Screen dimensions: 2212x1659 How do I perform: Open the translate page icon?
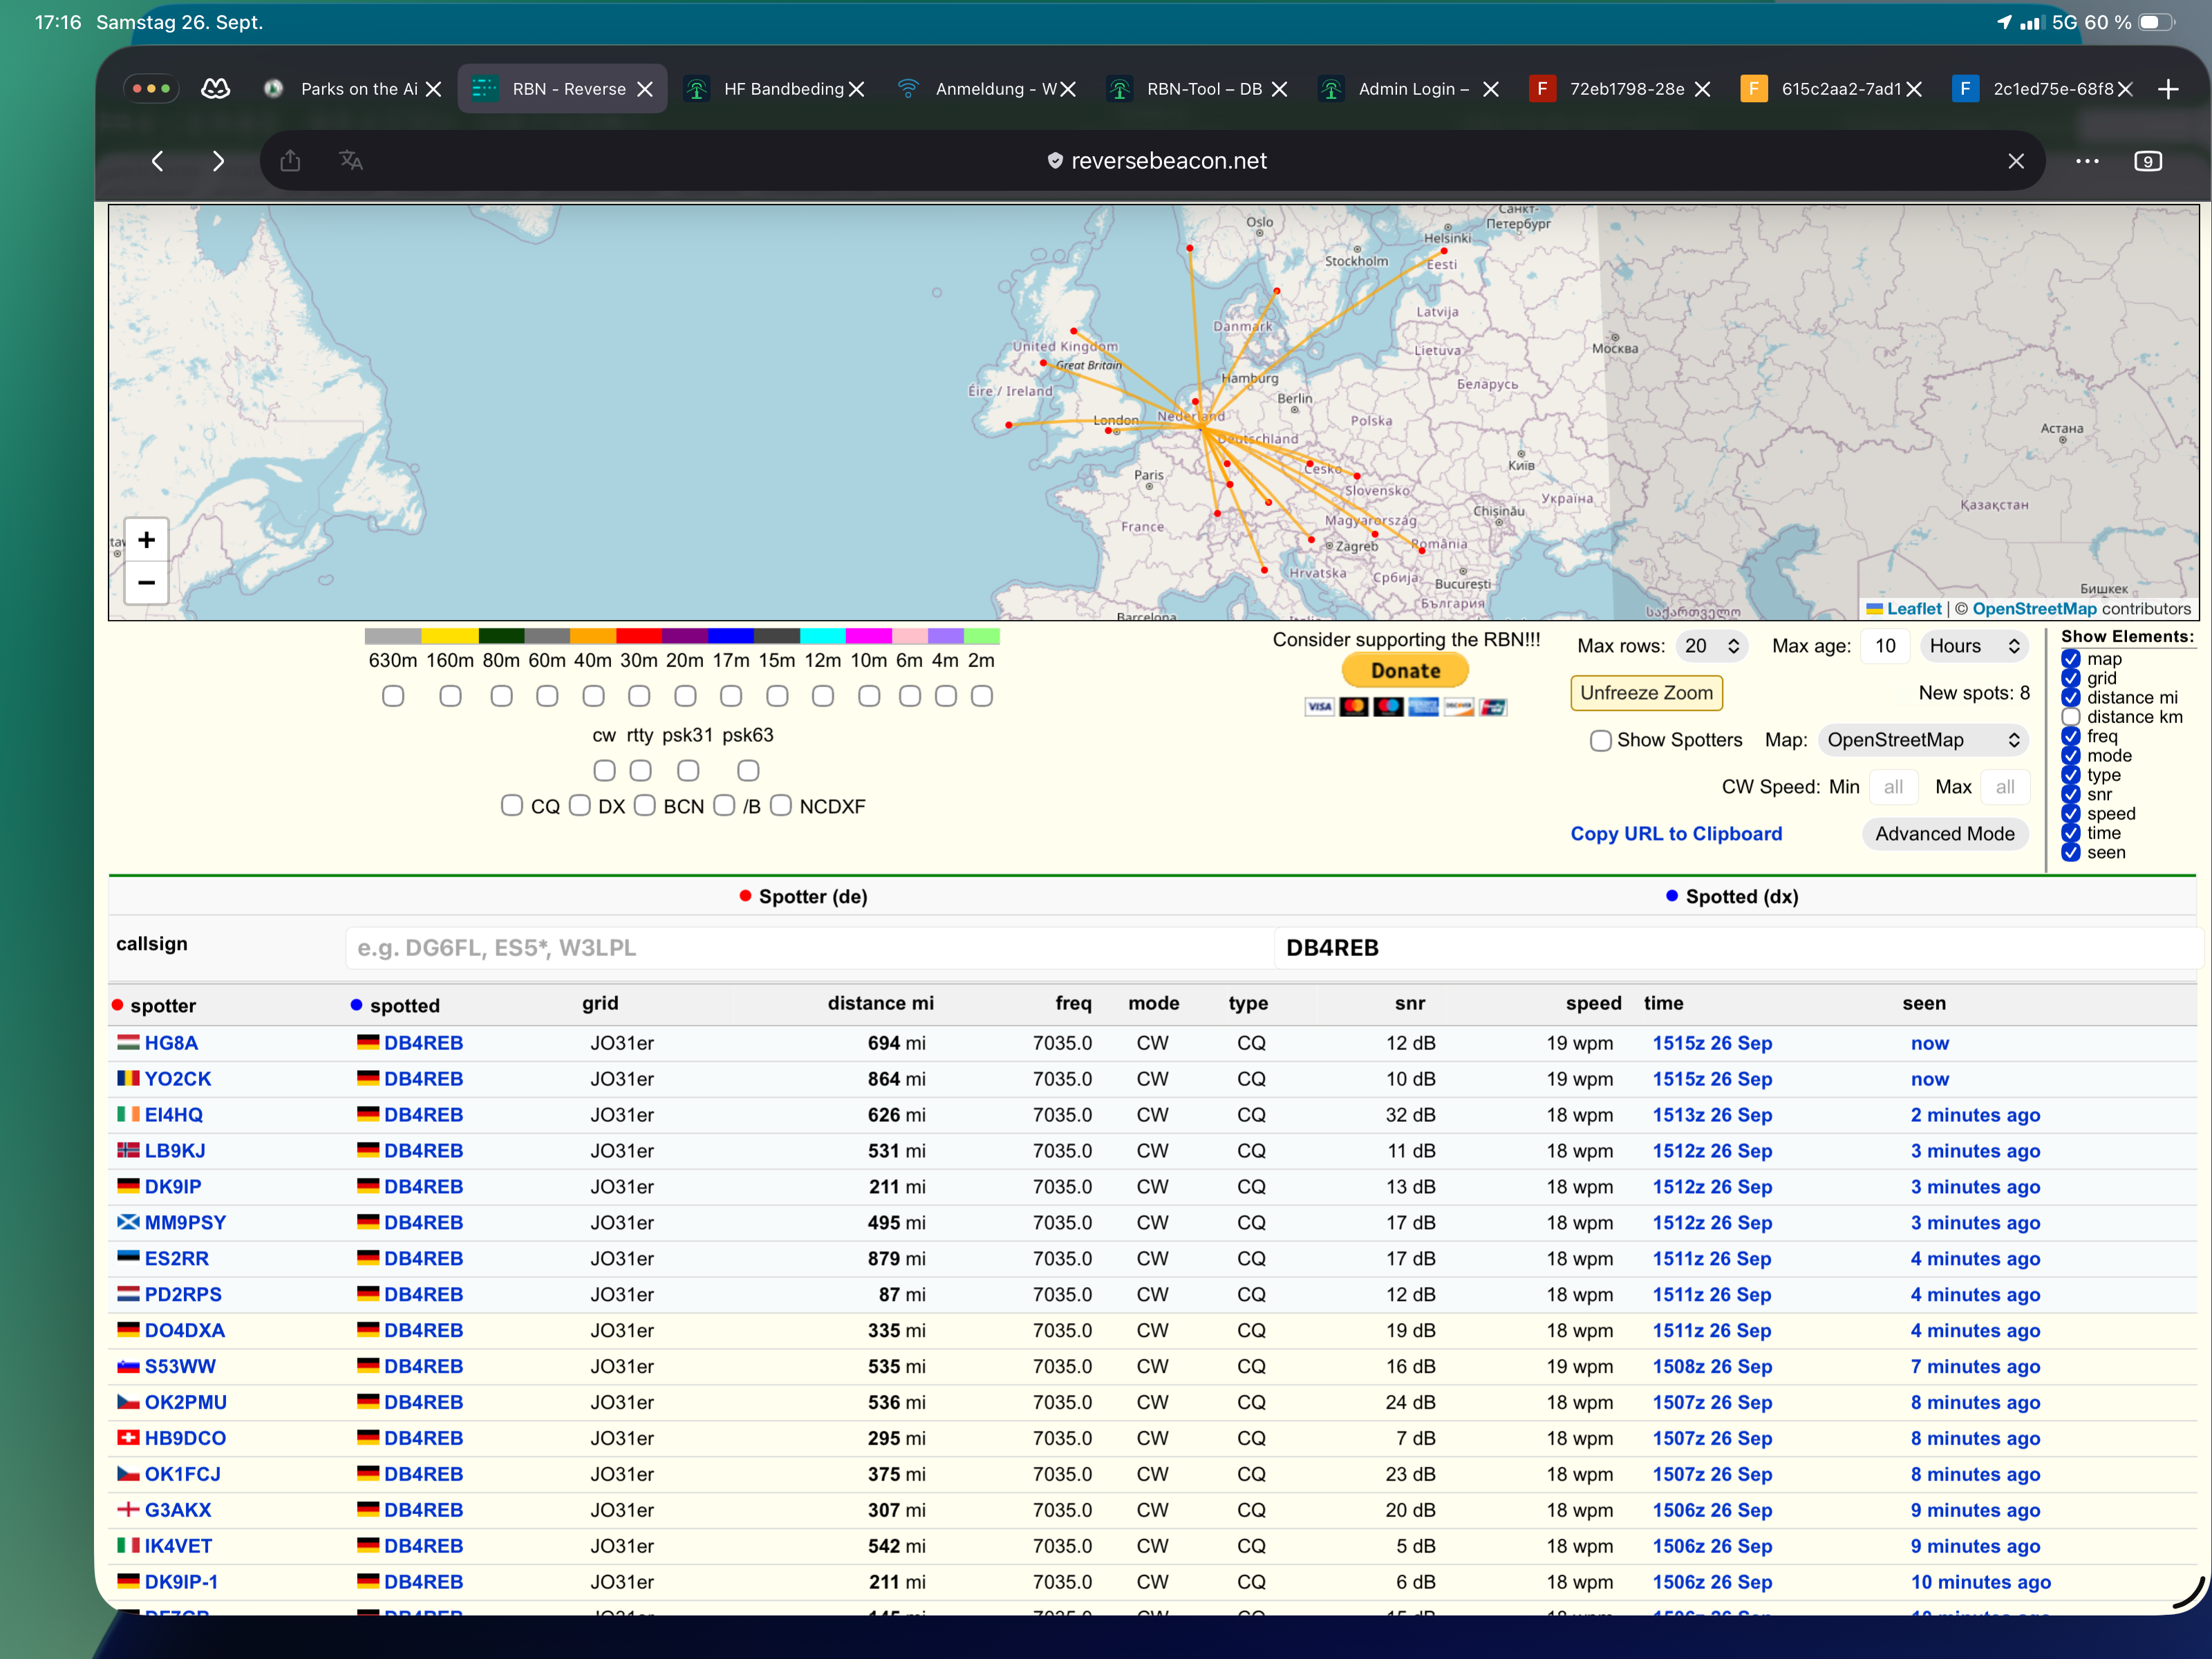(x=351, y=160)
